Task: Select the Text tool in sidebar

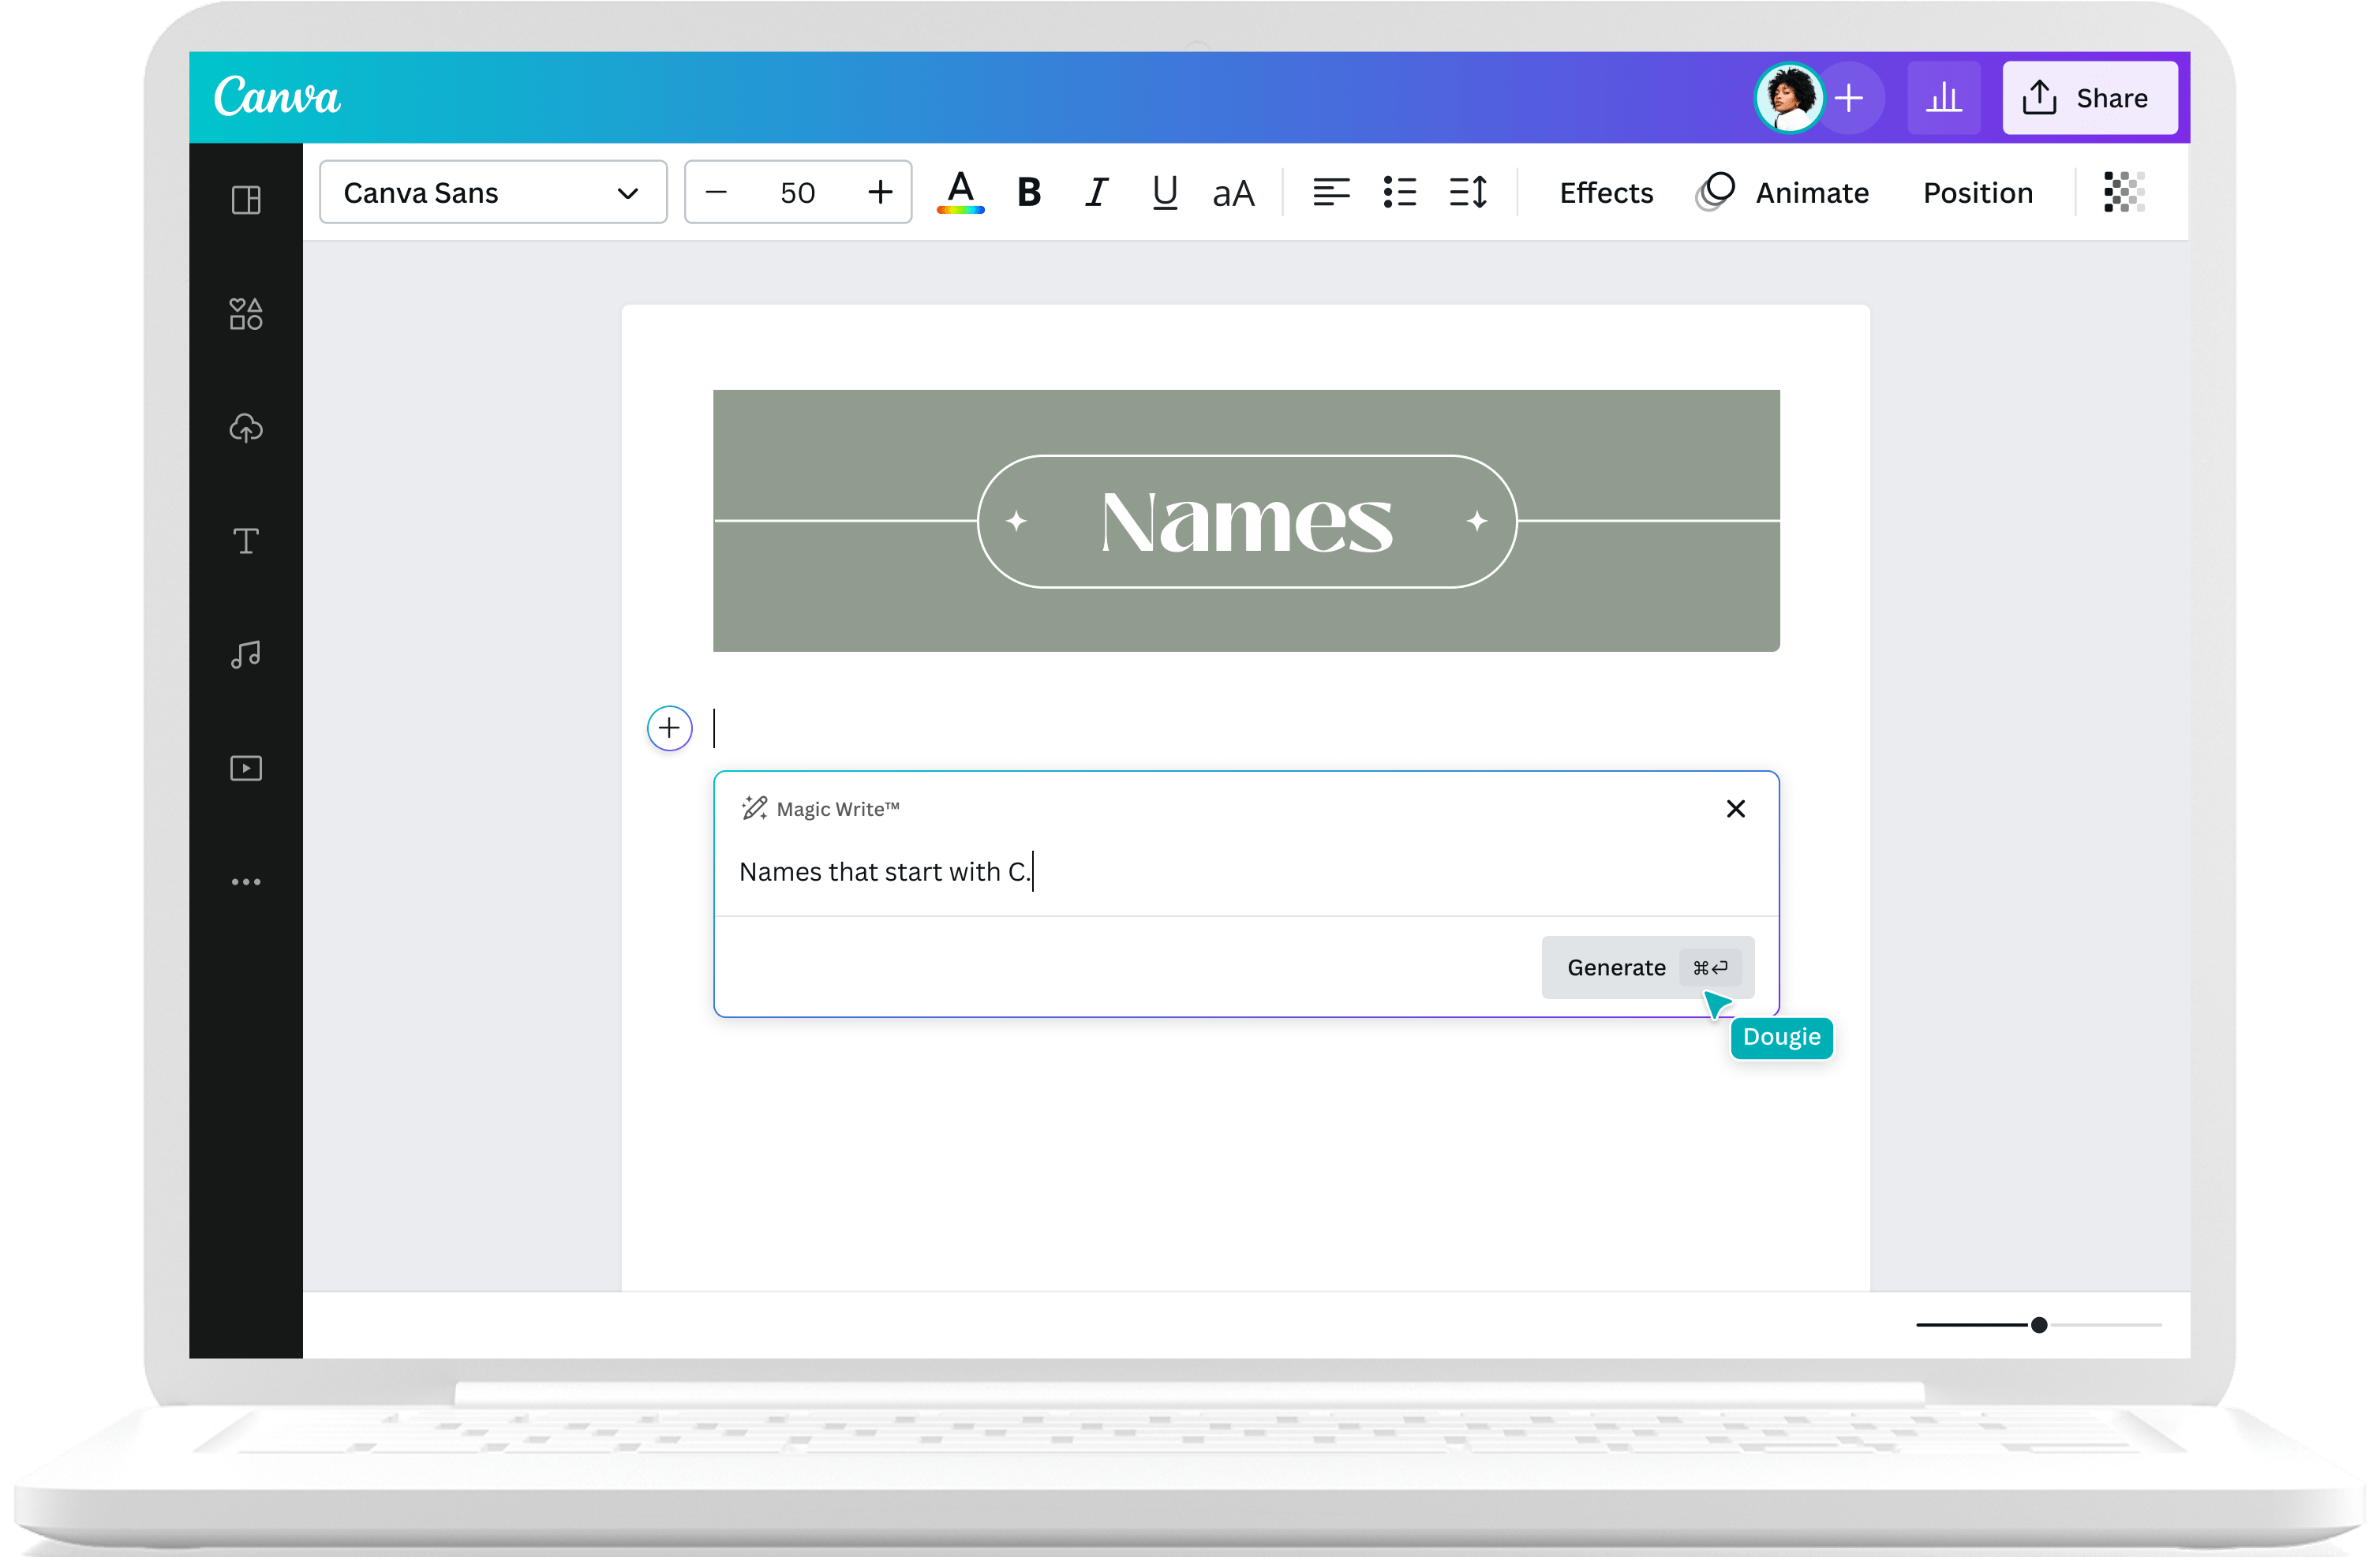Action: click(x=246, y=541)
